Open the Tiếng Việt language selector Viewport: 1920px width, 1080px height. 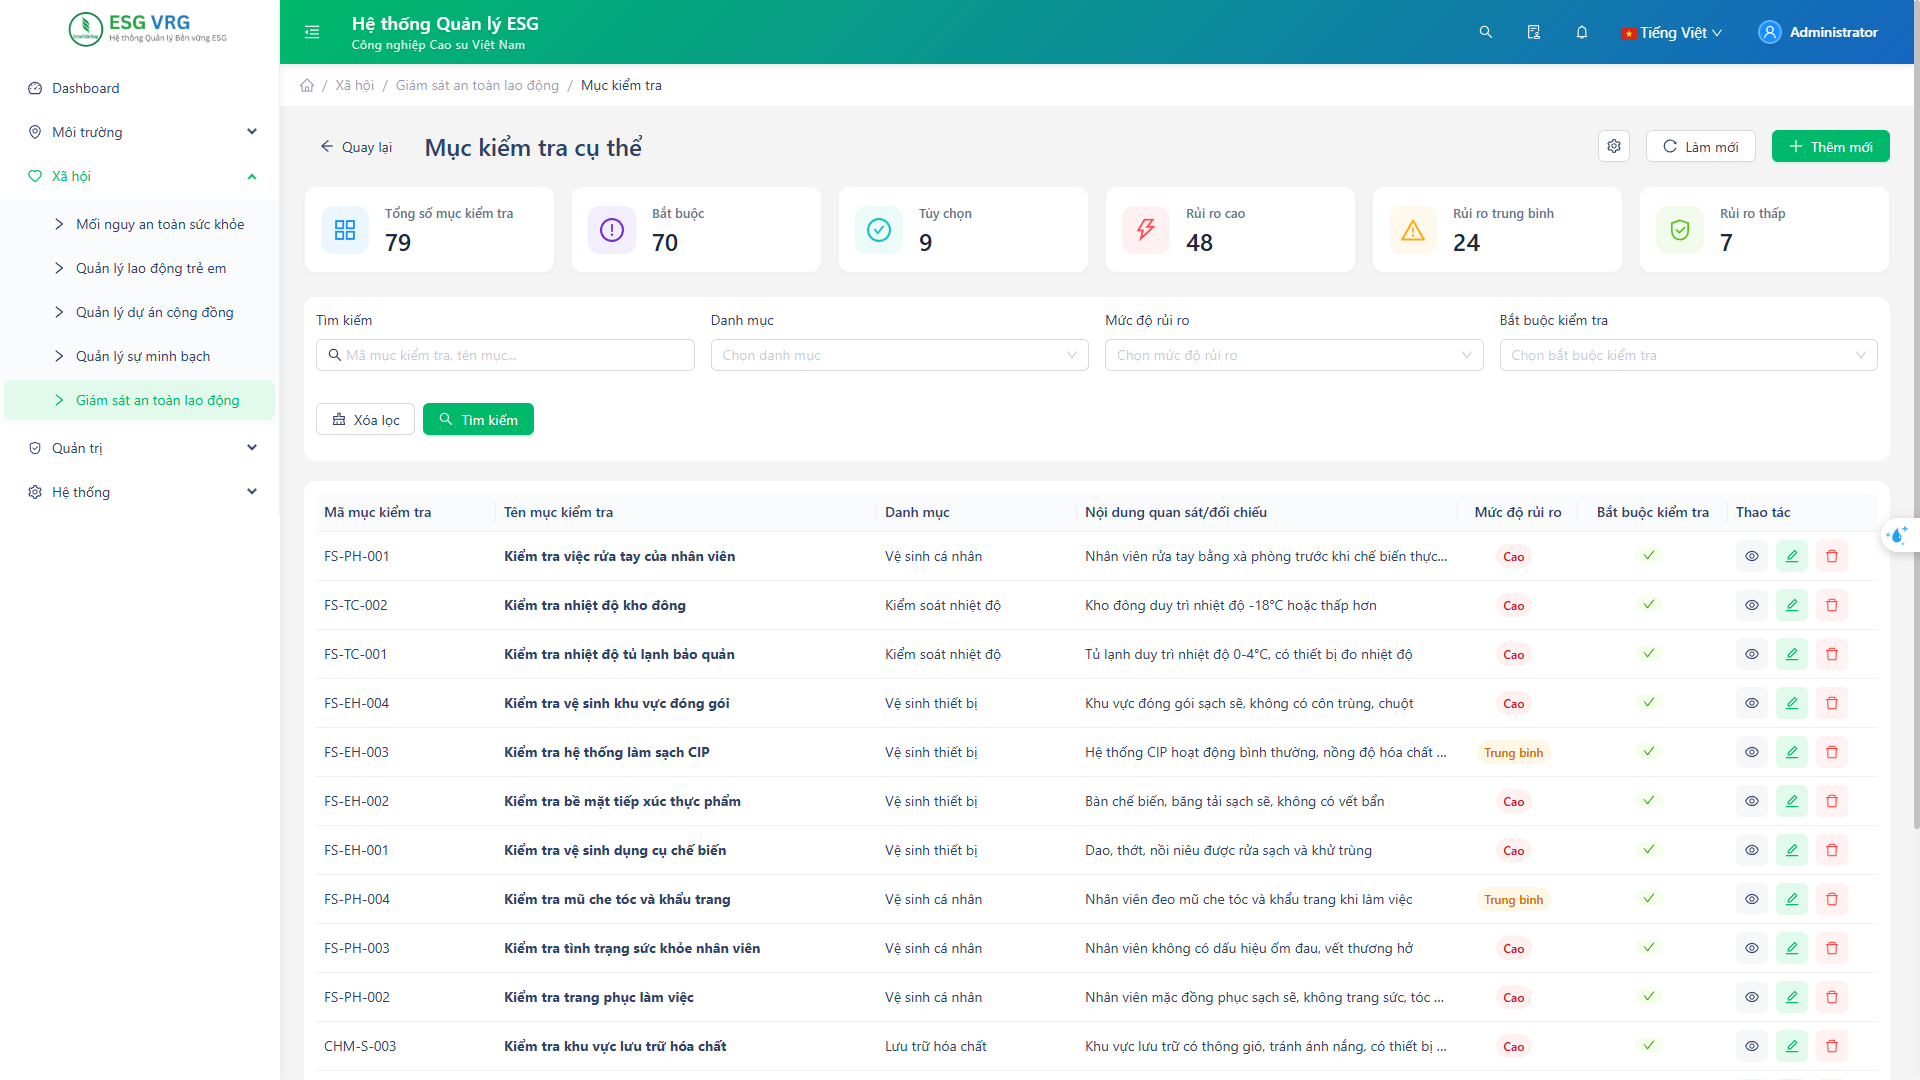coord(1672,32)
